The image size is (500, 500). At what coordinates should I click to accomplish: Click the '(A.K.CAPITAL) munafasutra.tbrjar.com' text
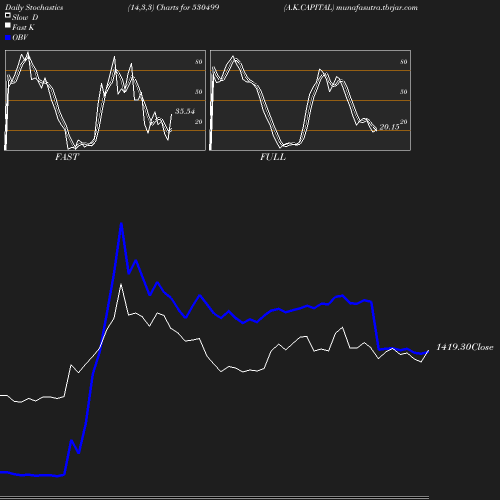tap(350, 8)
